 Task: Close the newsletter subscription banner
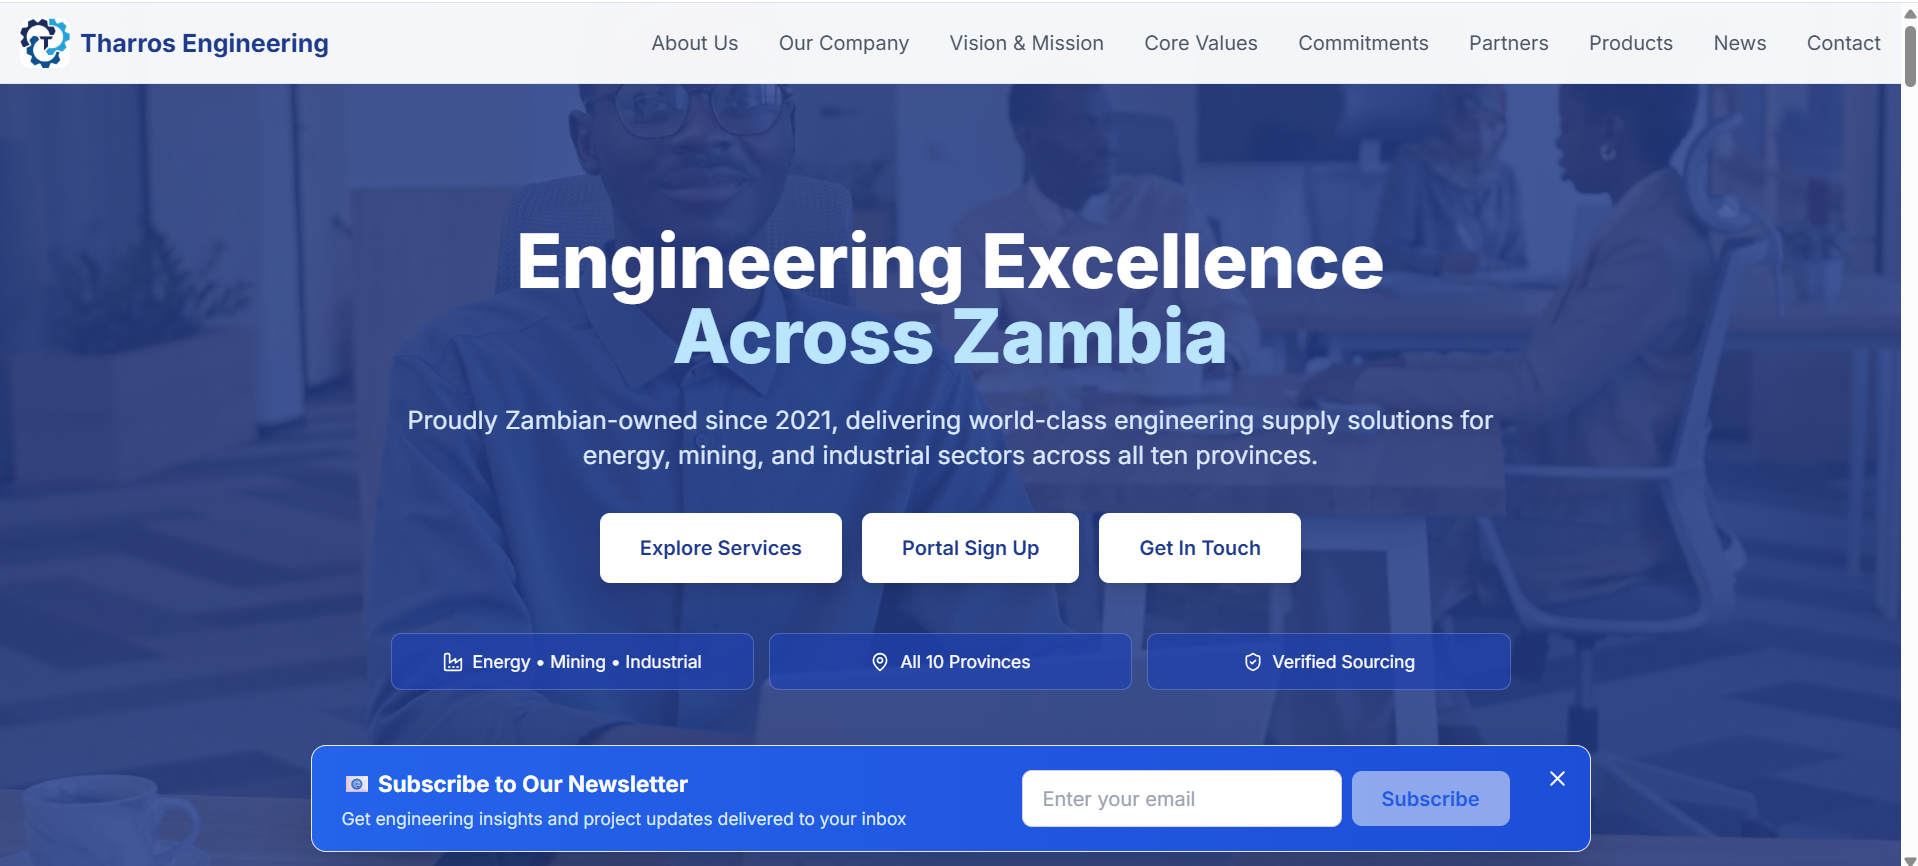[1557, 779]
